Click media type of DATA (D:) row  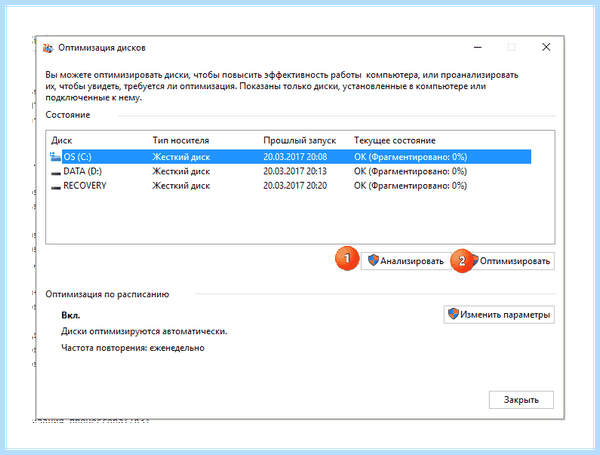pos(181,171)
